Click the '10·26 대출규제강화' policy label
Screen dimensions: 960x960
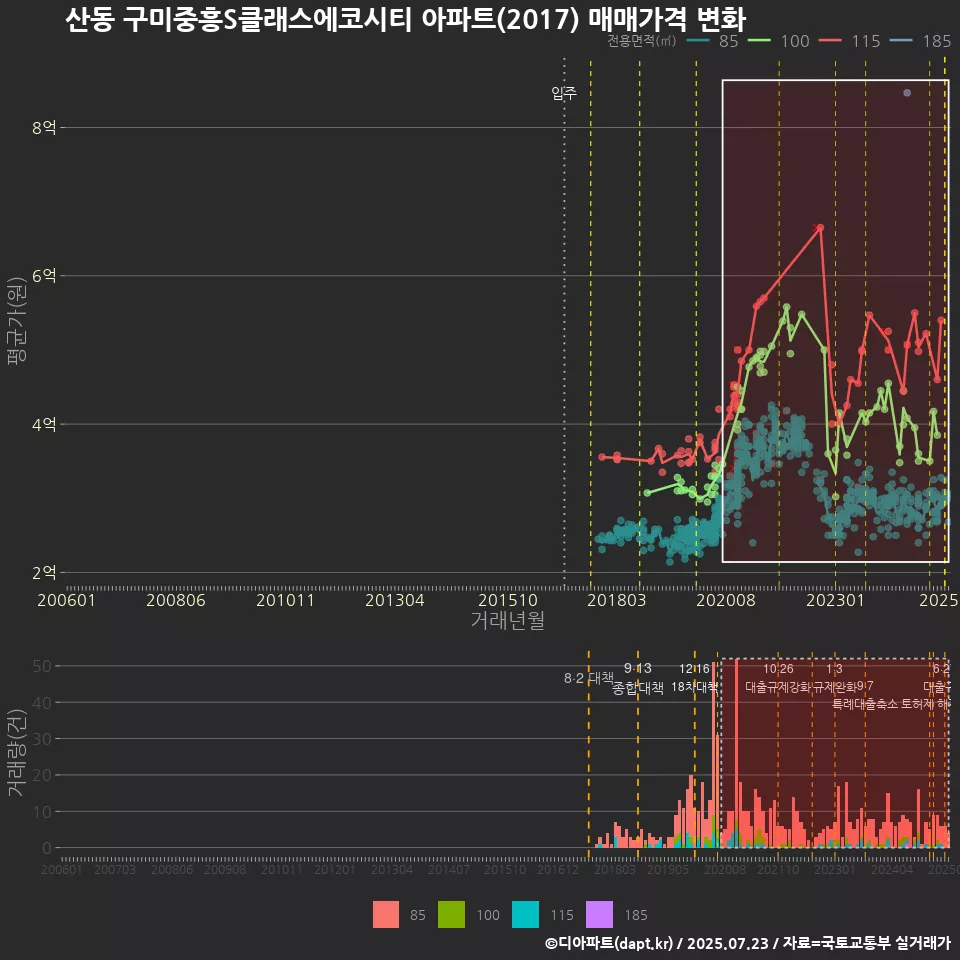pyautogui.click(x=778, y=678)
